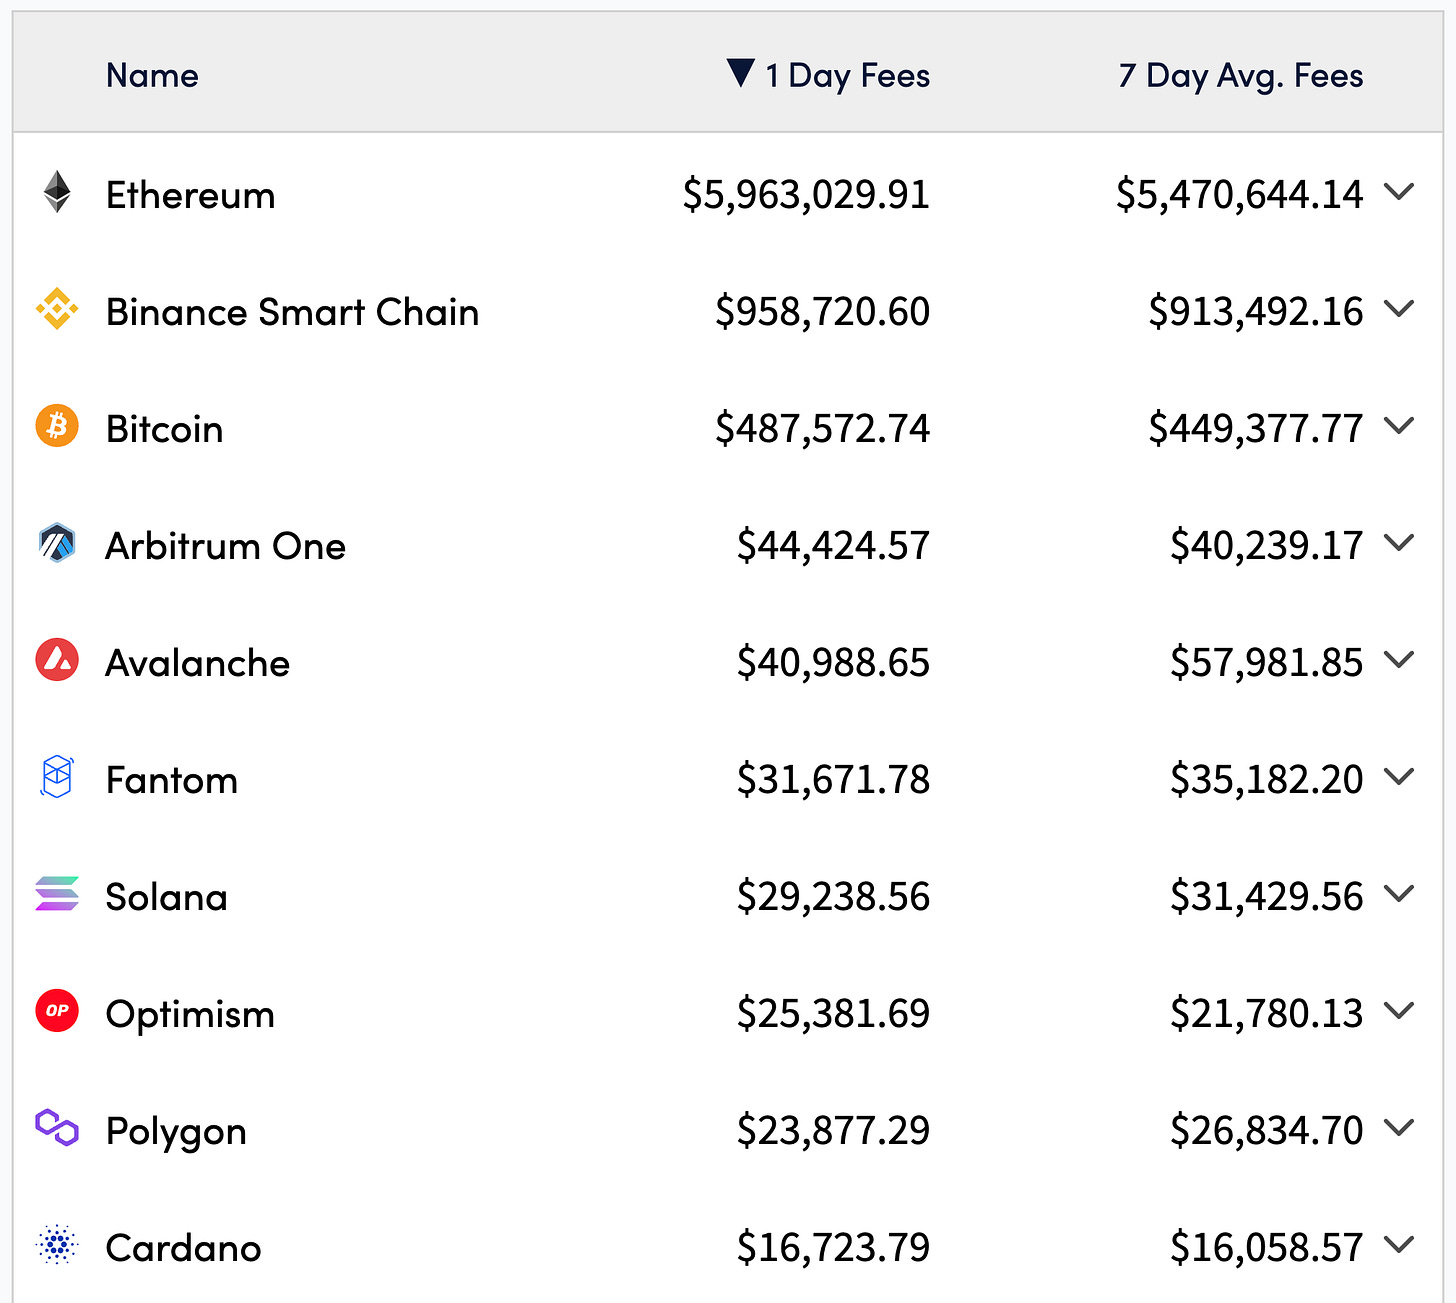Open the Binance Smart Chain name link
This screenshot has width=1456, height=1303.
pos(293,312)
